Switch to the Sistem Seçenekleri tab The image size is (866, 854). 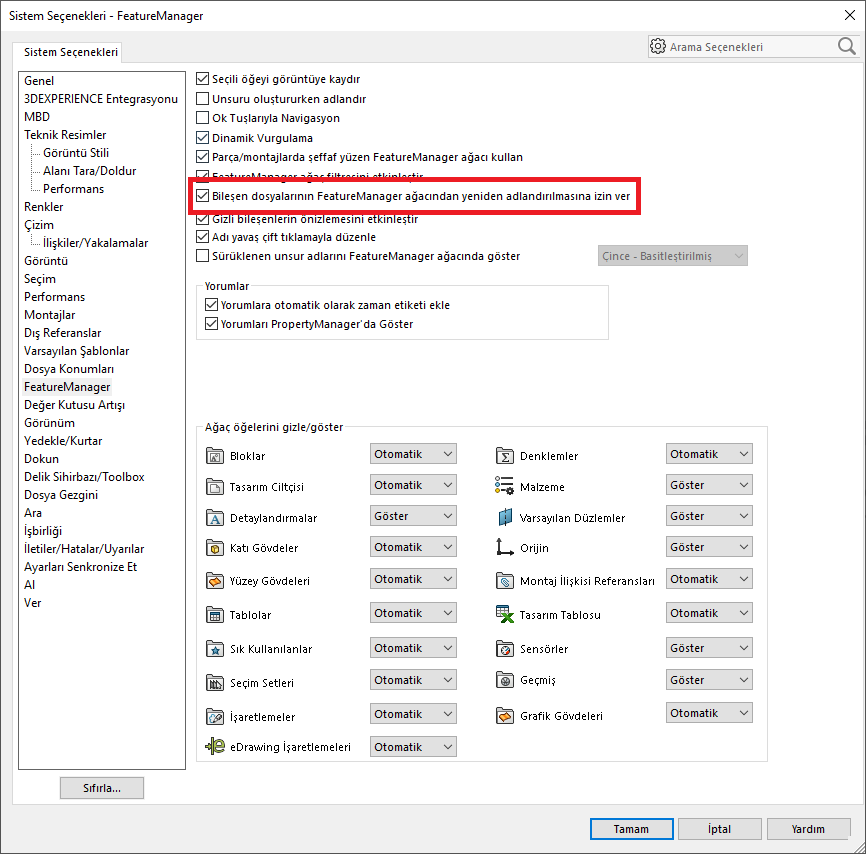click(70, 53)
